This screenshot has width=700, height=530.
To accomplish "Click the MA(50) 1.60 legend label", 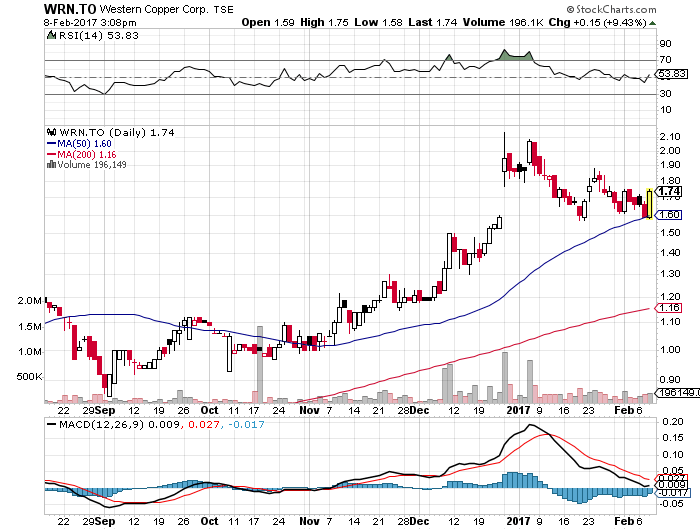I will (x=84, y=144).
